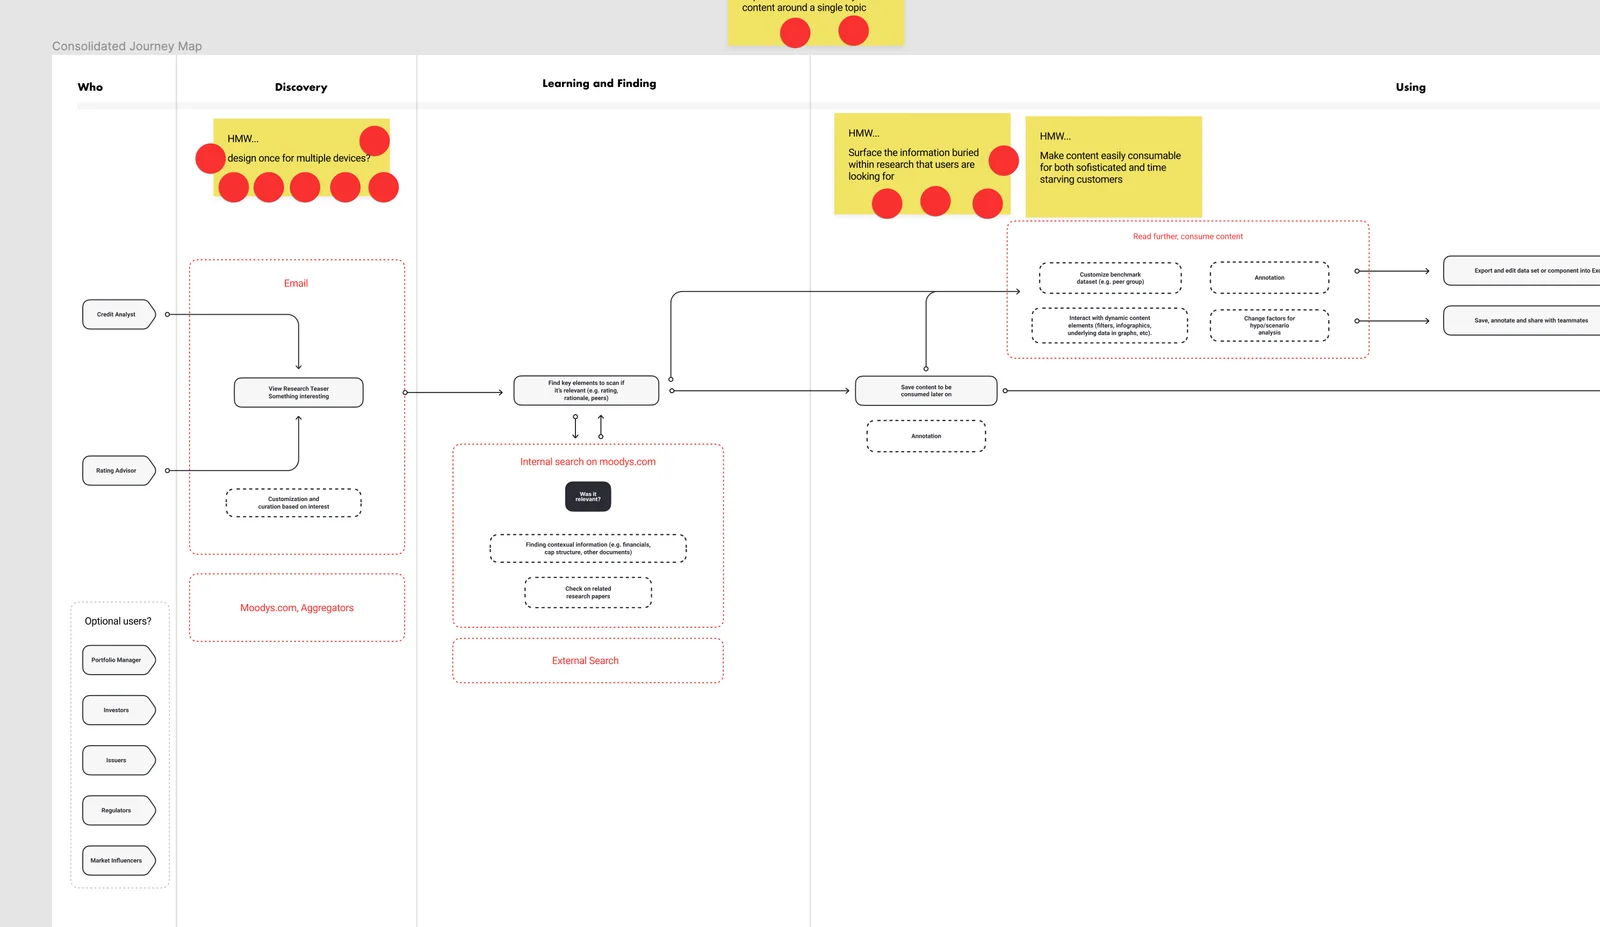
Task: Select the Market Influencers persona tag
Action: (118, 860)
